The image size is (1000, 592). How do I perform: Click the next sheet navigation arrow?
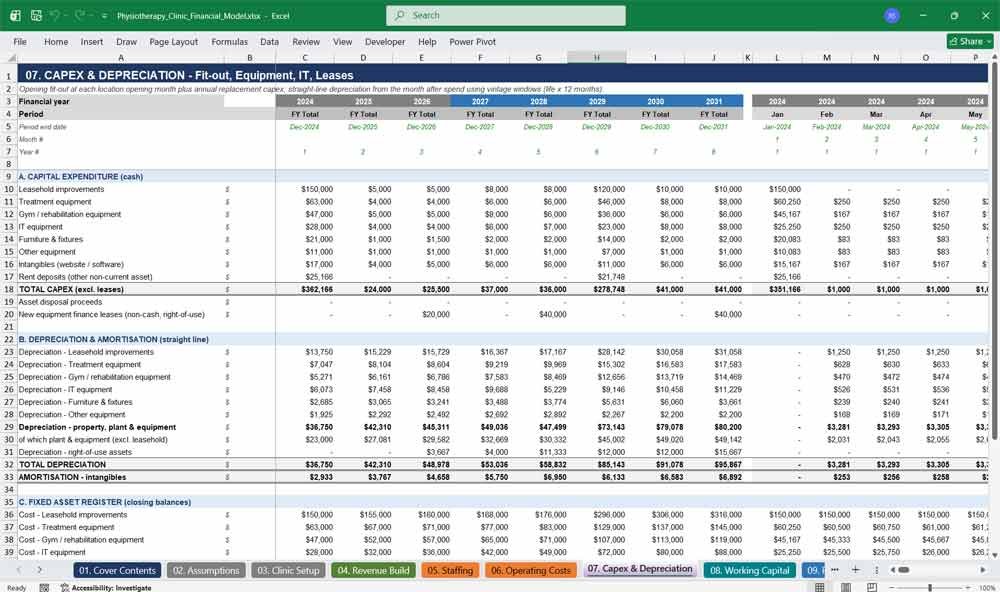coord(40,570)
